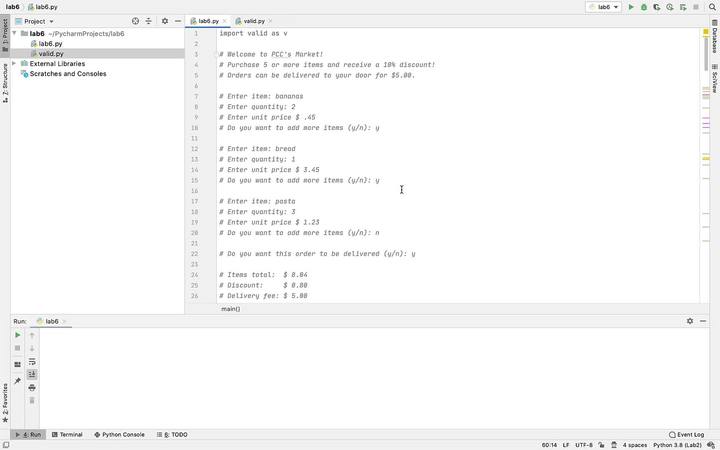The height and width of the screenshot is (450, 720).
Task: Click Python 3.8 interpreter in status bar
Action: tap(677, 445)
